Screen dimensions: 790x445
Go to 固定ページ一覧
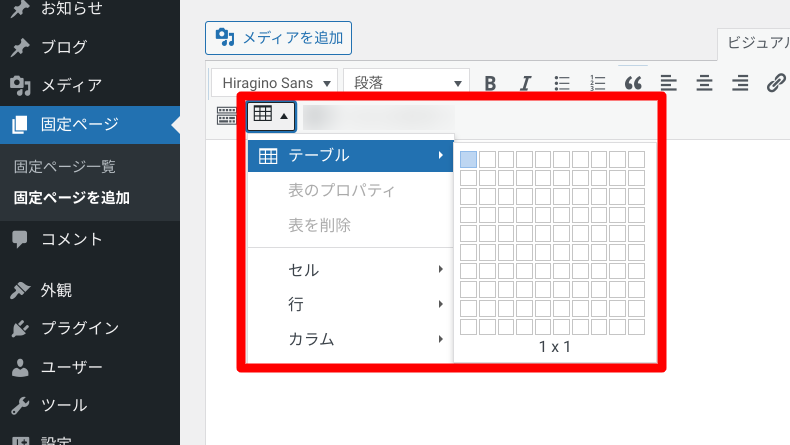(x=64, y=166)
